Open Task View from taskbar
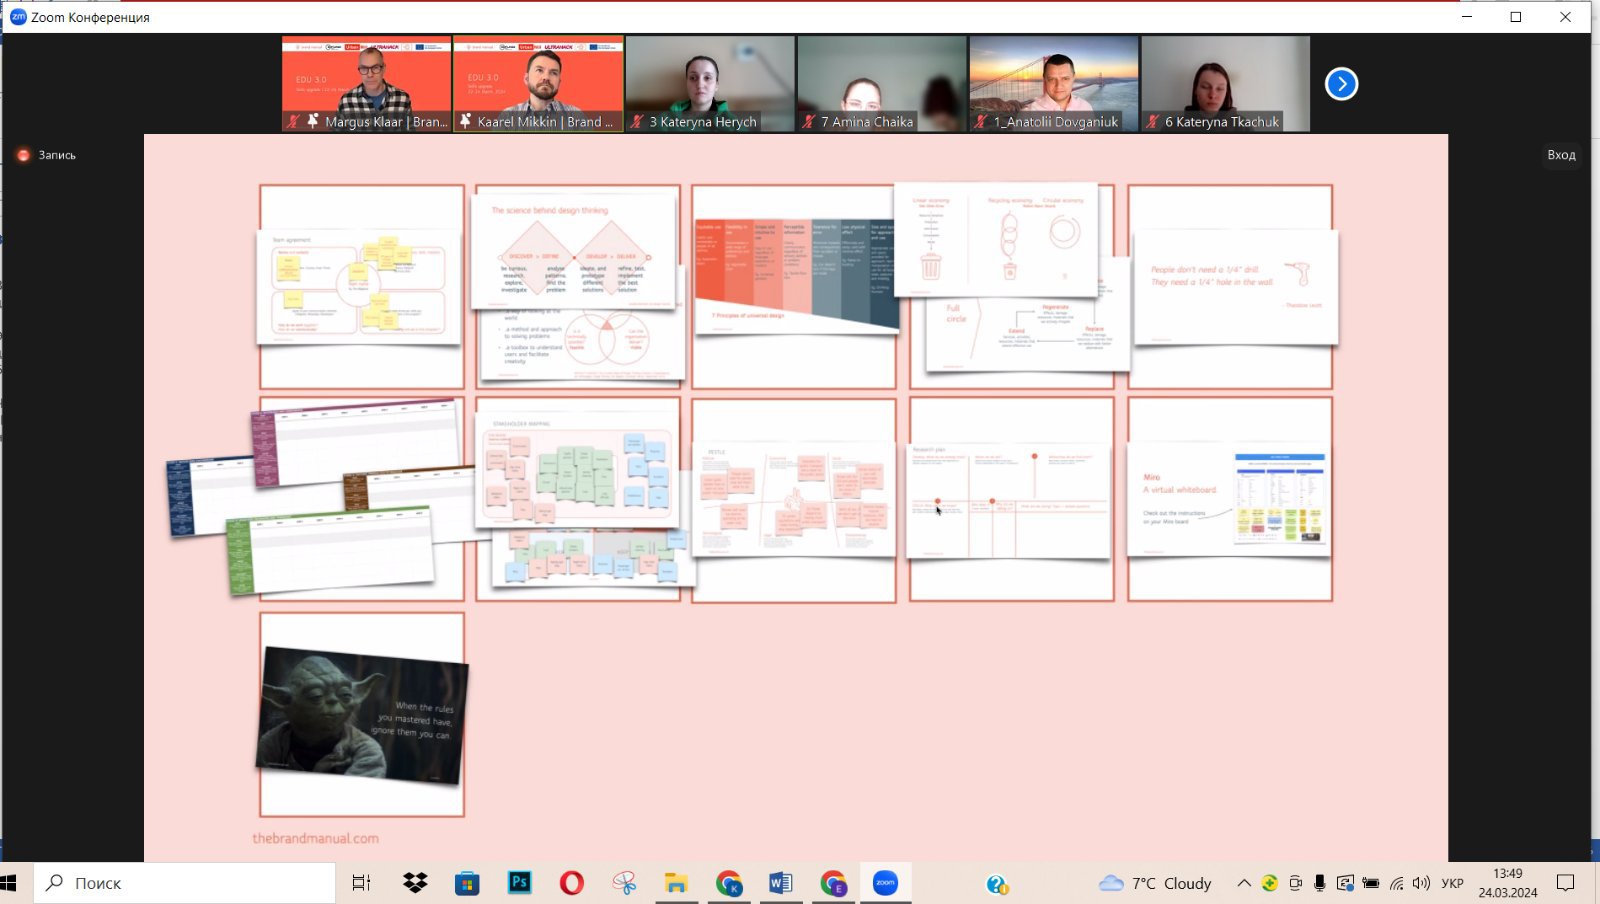The image size is (1600, 904). [x=362, y=883]
